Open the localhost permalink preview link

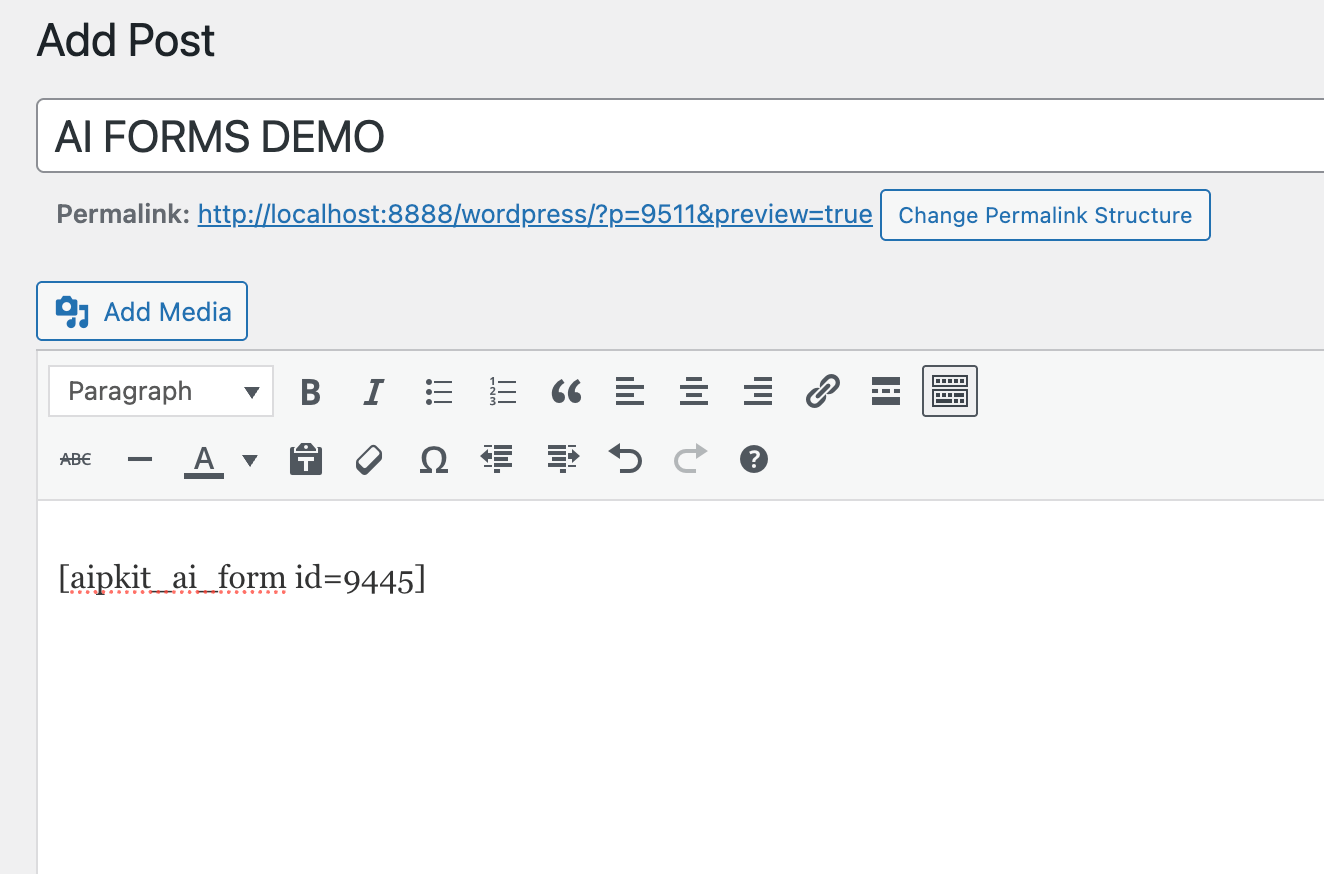[535, 215]
